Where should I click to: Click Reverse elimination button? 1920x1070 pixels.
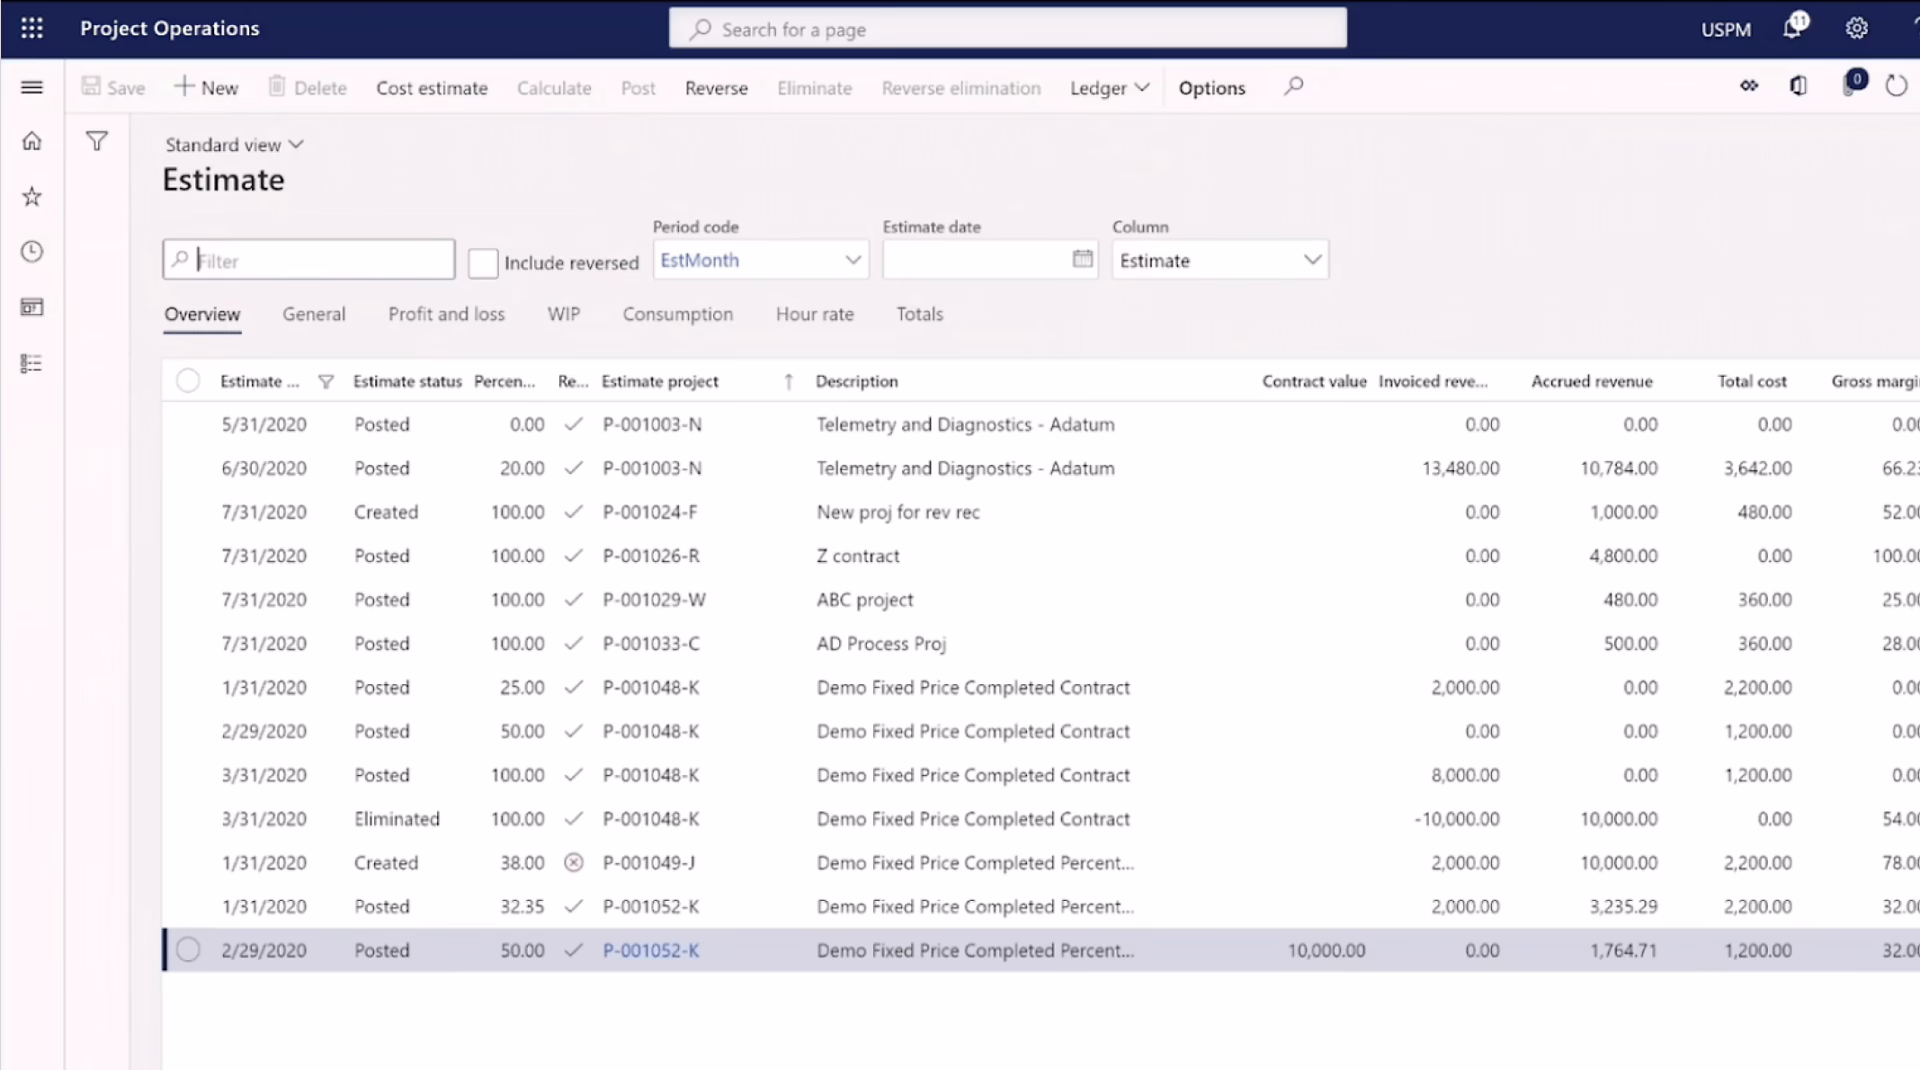(x=961, y=88)
